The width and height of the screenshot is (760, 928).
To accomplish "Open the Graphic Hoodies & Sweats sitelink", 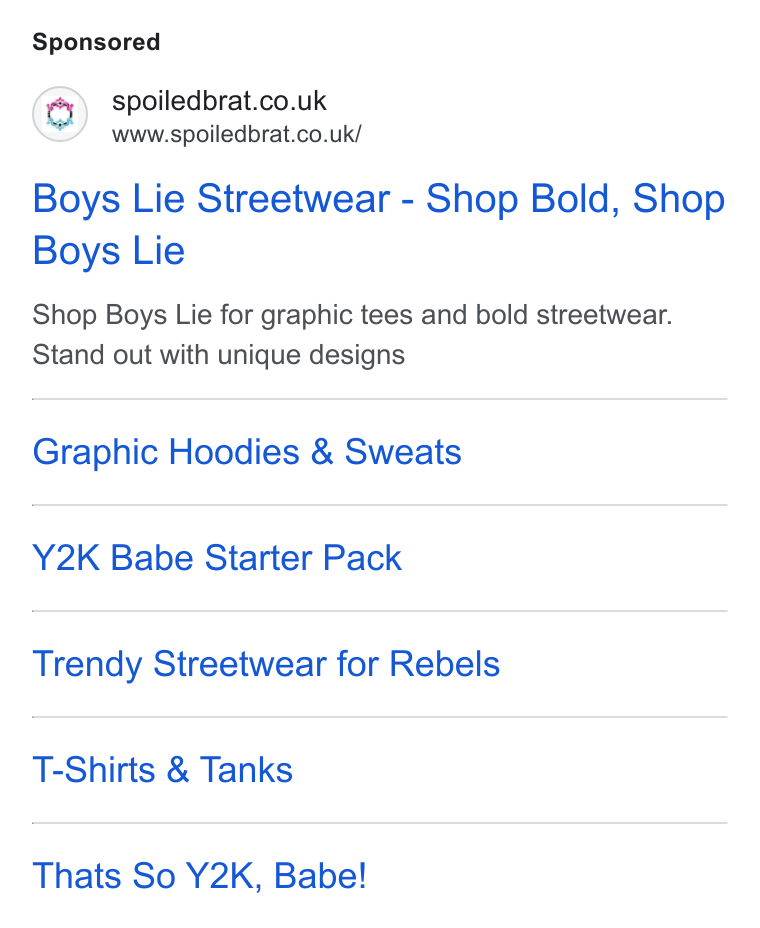I will [247, 453].
